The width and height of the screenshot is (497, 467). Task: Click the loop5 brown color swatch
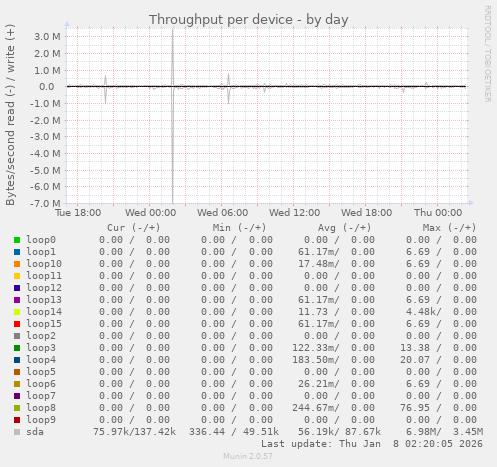point(17,372)
